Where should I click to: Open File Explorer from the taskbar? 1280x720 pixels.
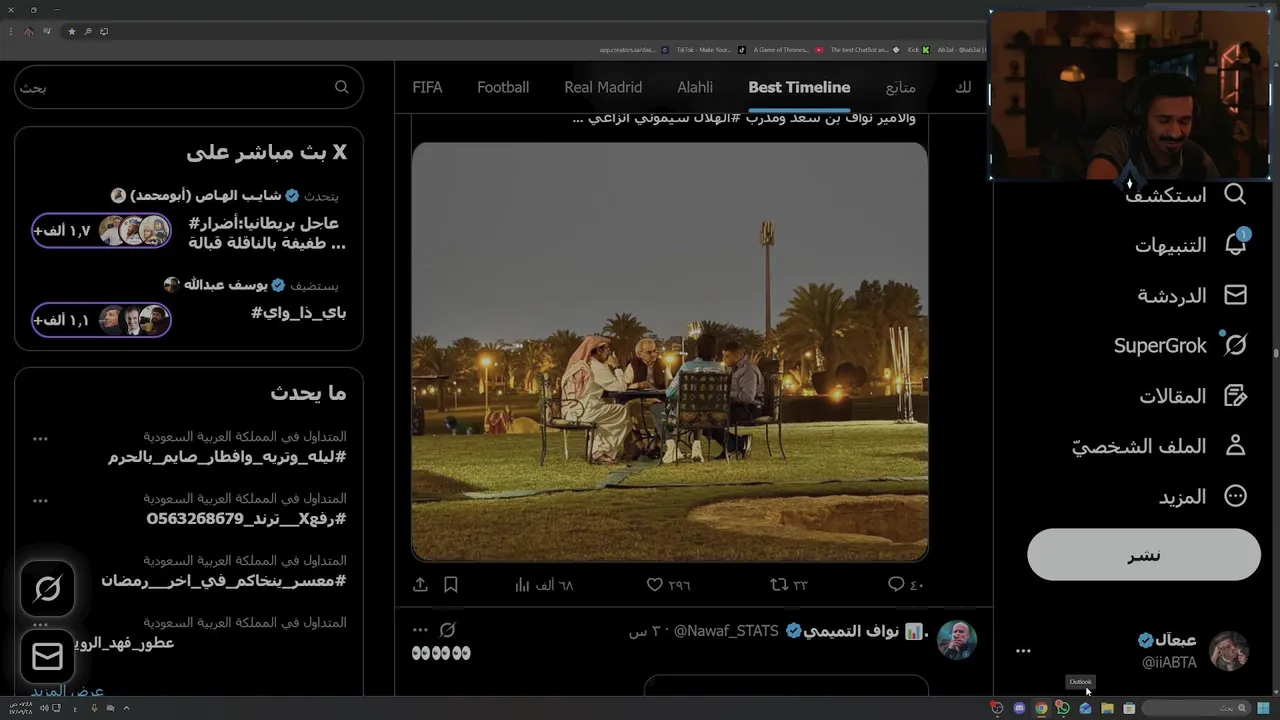point(1107,708)
